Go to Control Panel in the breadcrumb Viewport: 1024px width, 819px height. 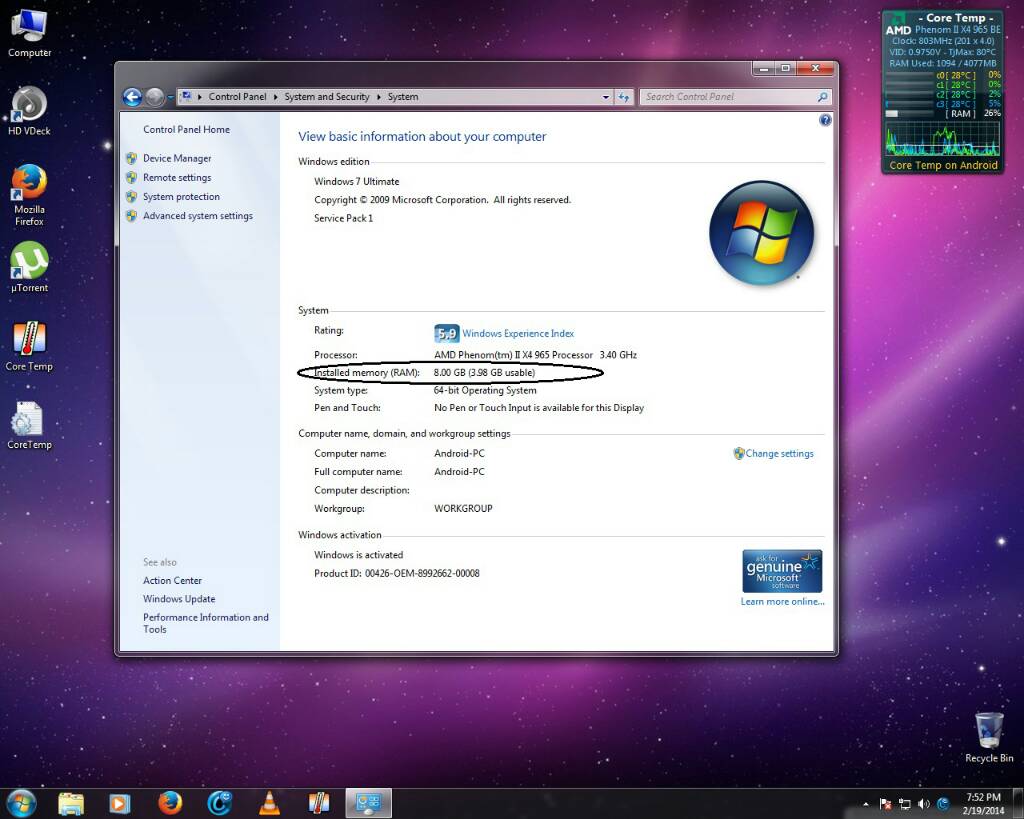click(237, 97)
